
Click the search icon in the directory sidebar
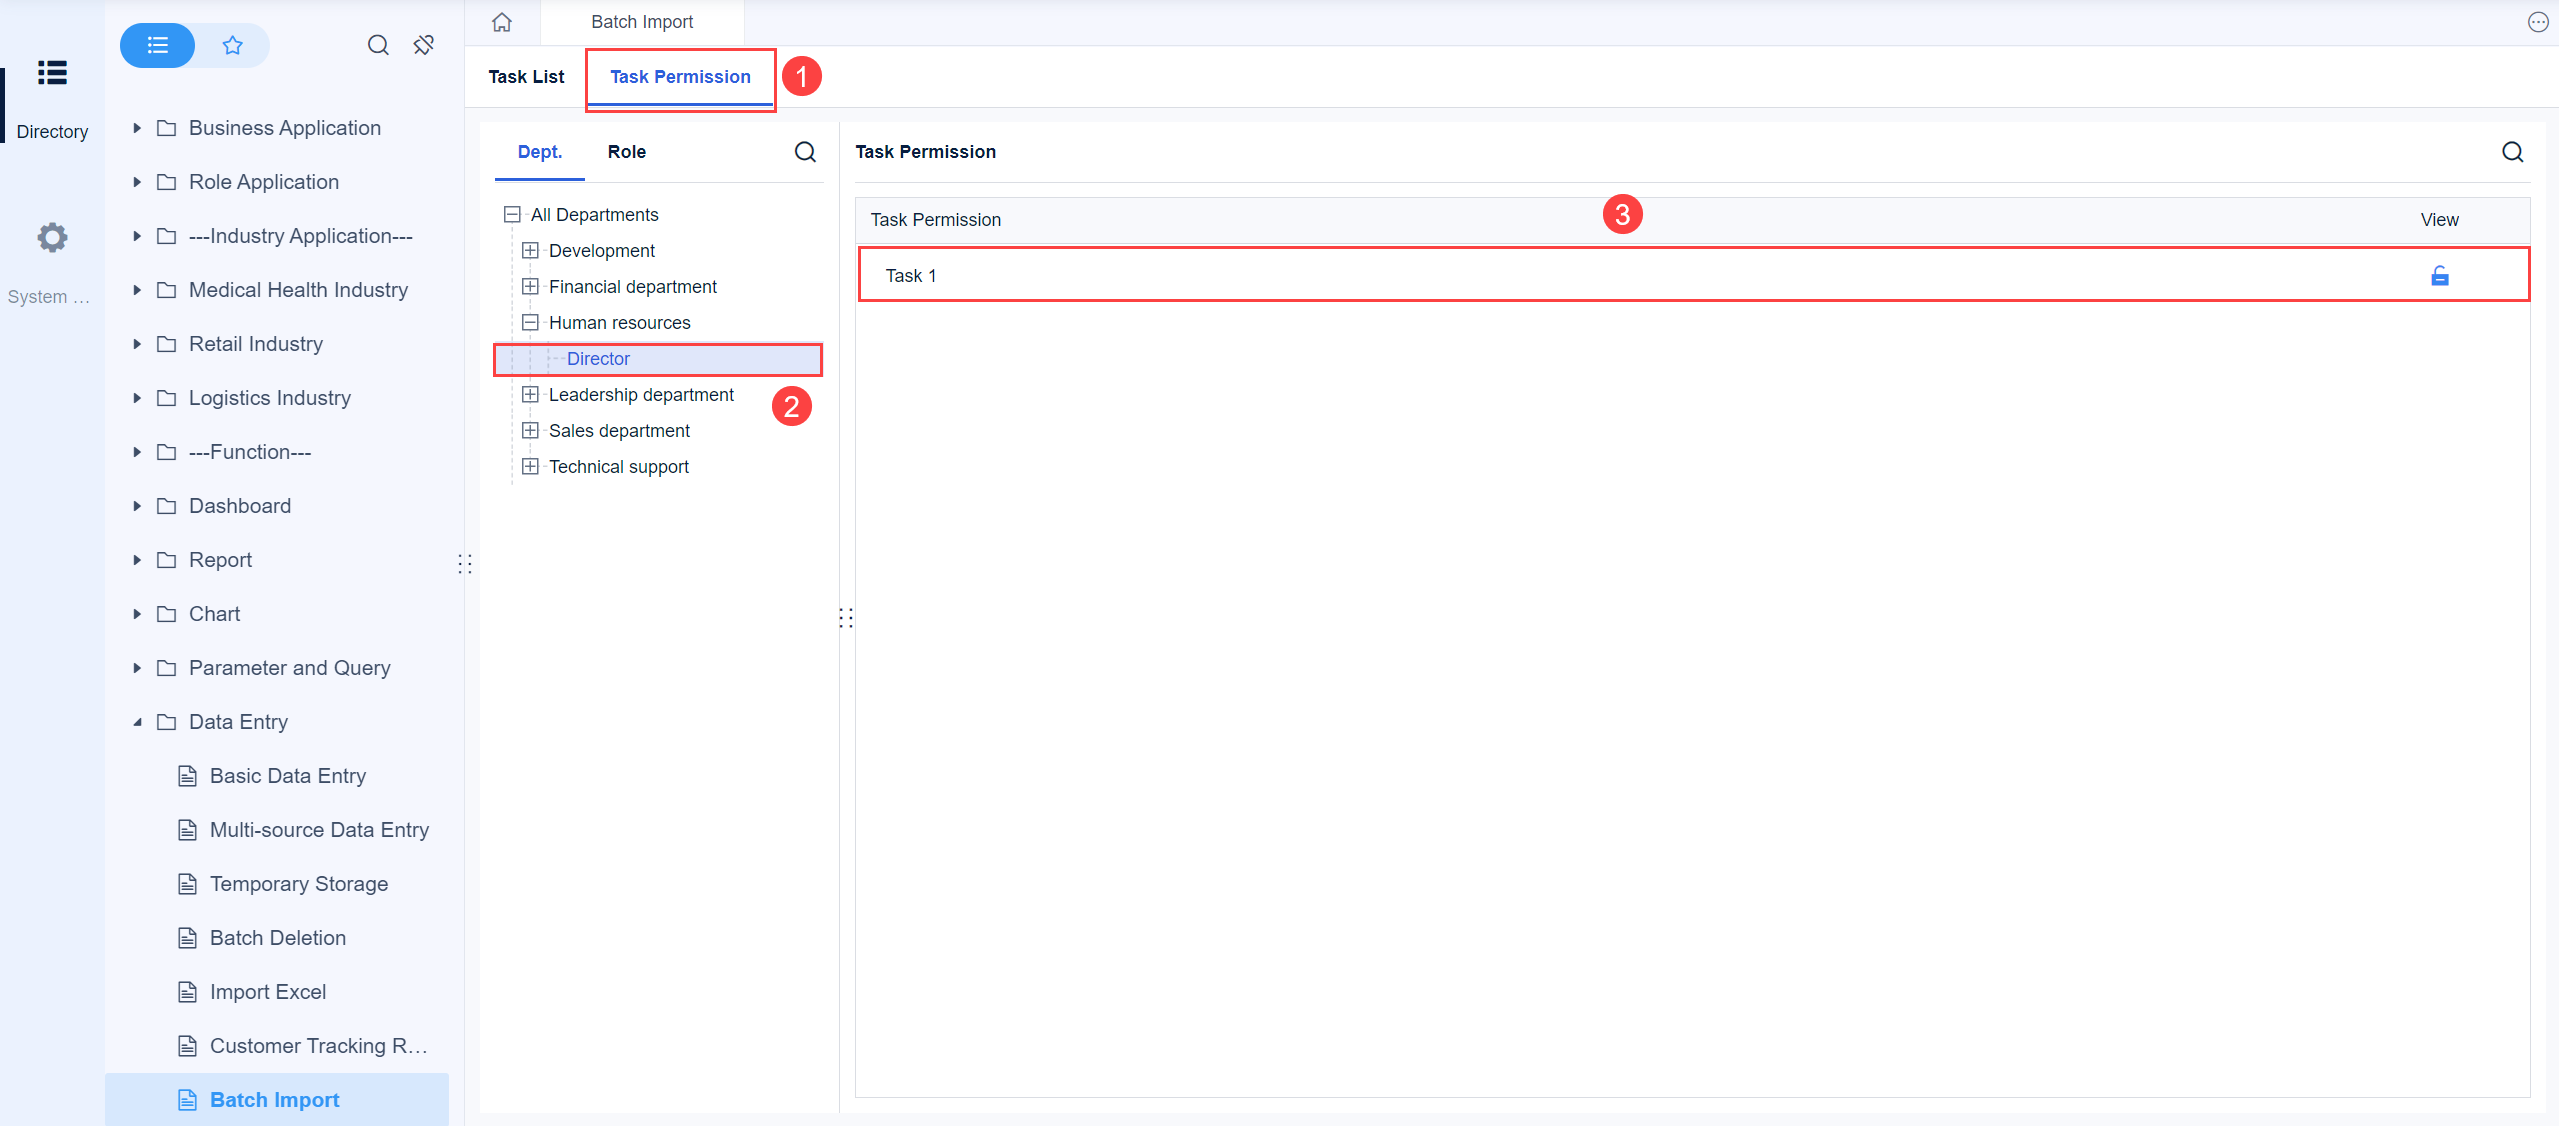click(x=378, y=45)
